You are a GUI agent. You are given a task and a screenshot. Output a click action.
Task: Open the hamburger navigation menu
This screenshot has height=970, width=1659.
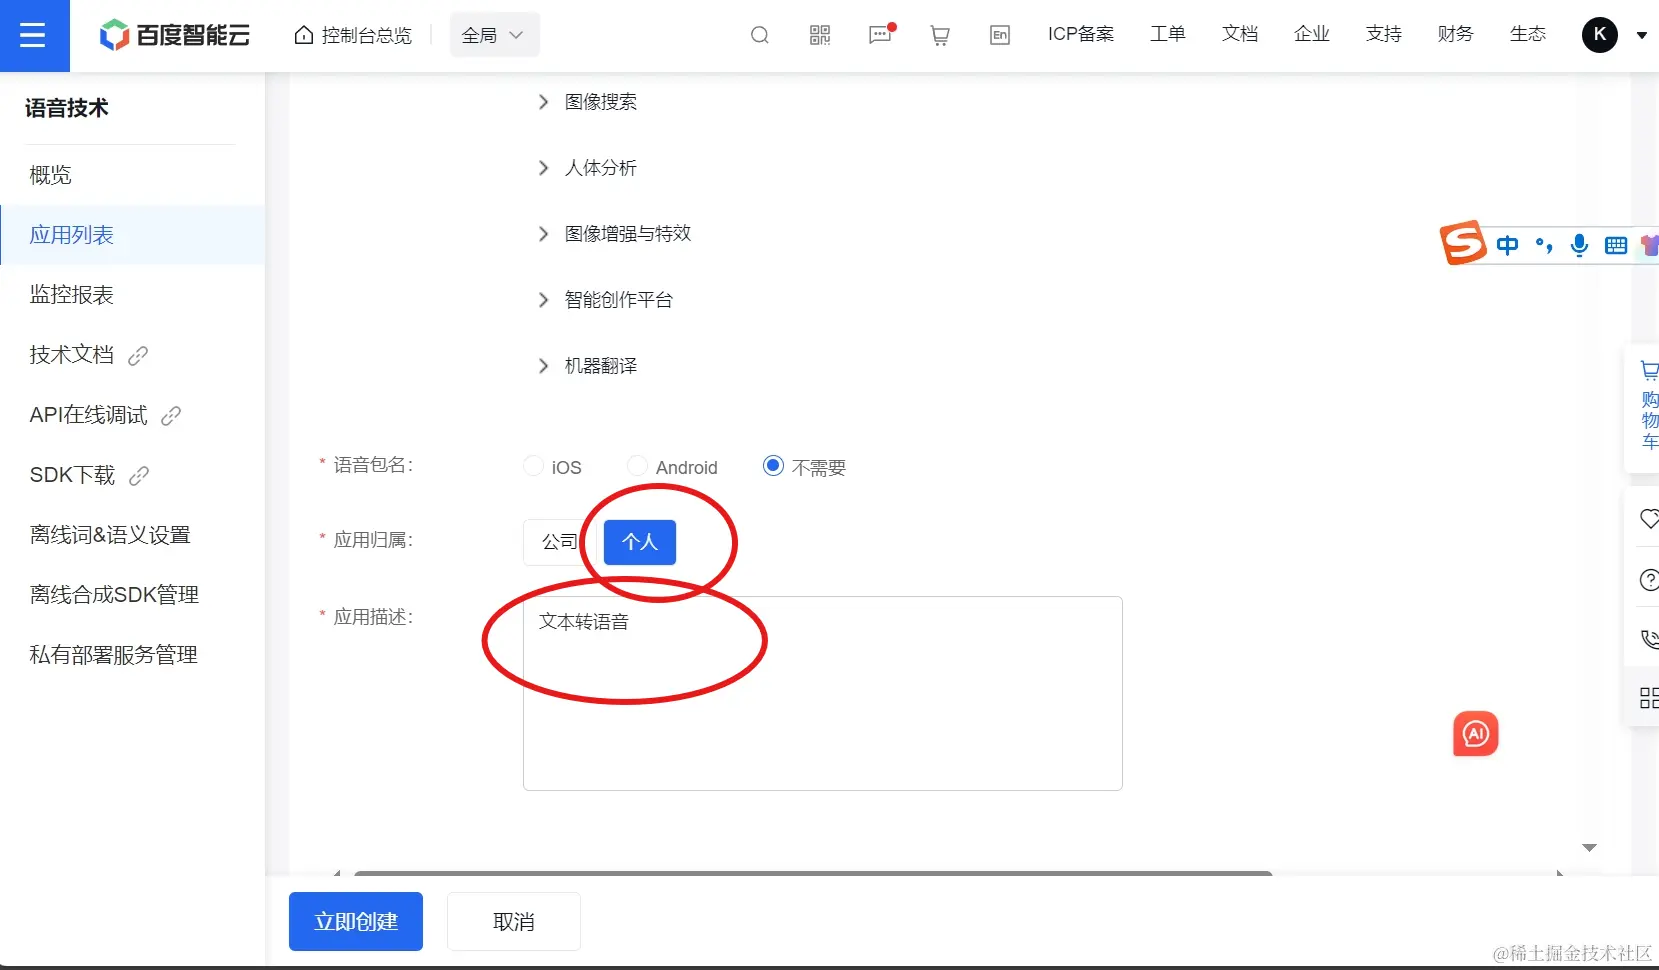(33, 36)
